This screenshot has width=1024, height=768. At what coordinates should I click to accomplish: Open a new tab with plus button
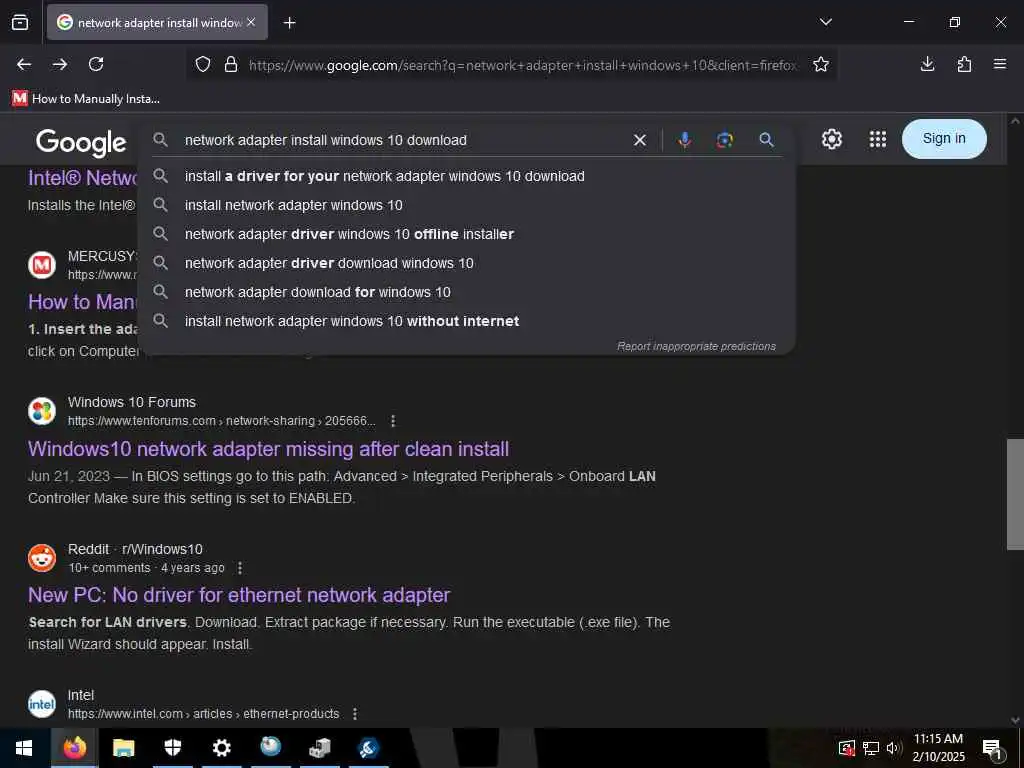click(289, 23)
